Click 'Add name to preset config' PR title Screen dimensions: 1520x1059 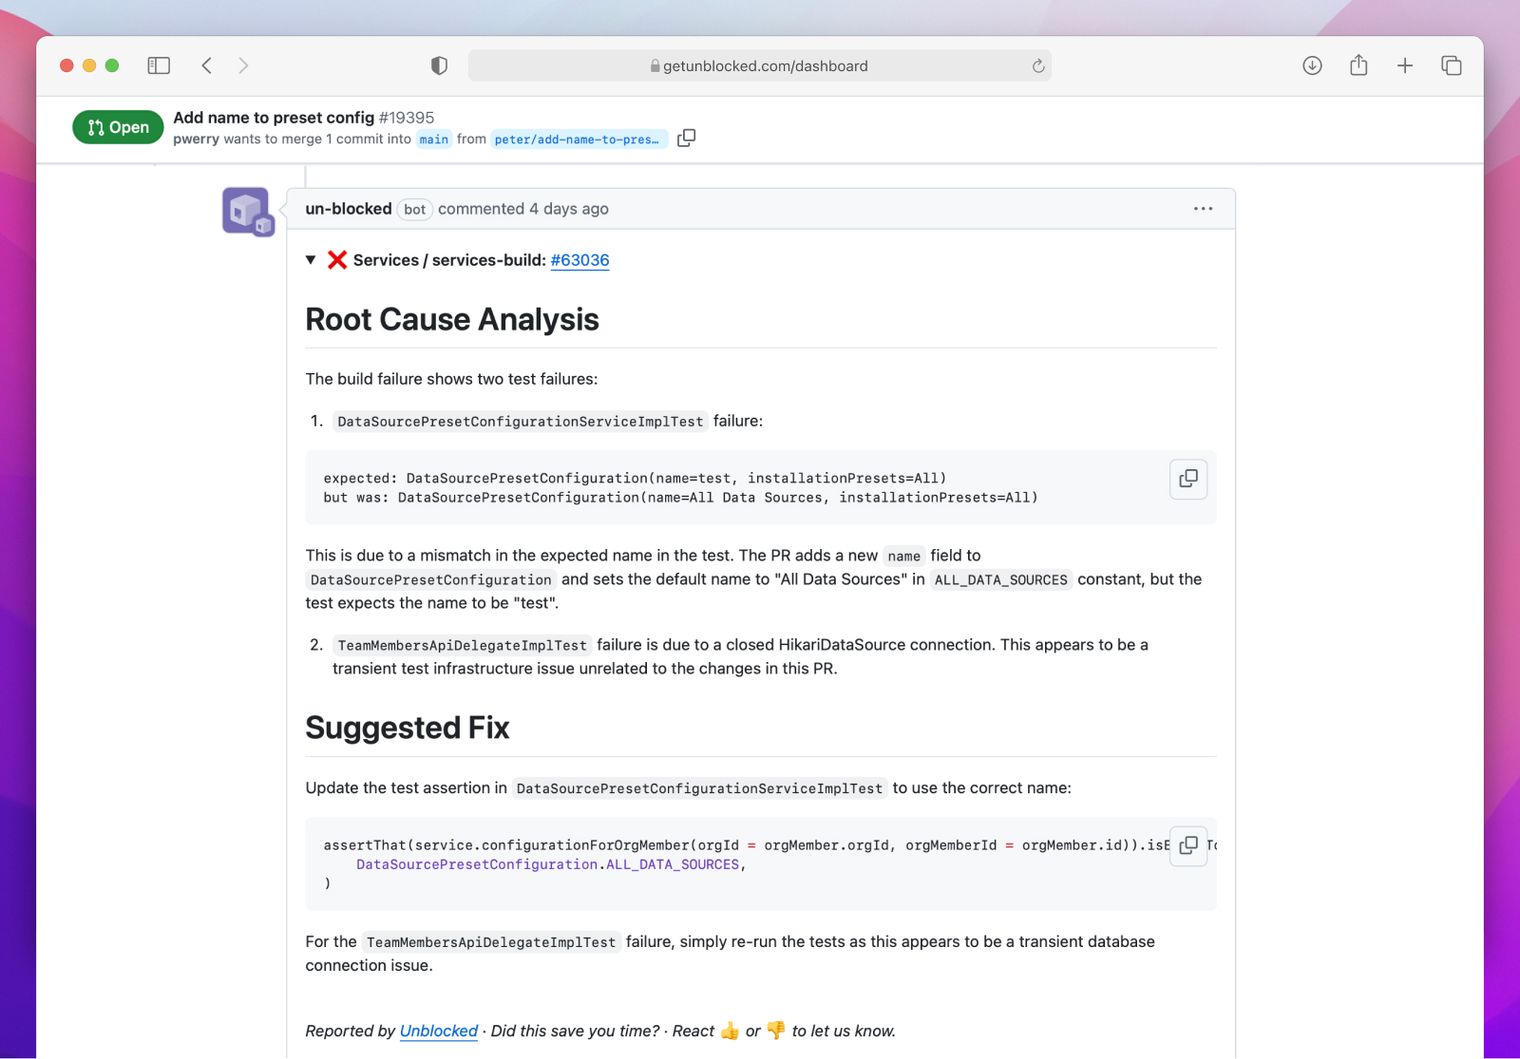click(x=274, y=117)
